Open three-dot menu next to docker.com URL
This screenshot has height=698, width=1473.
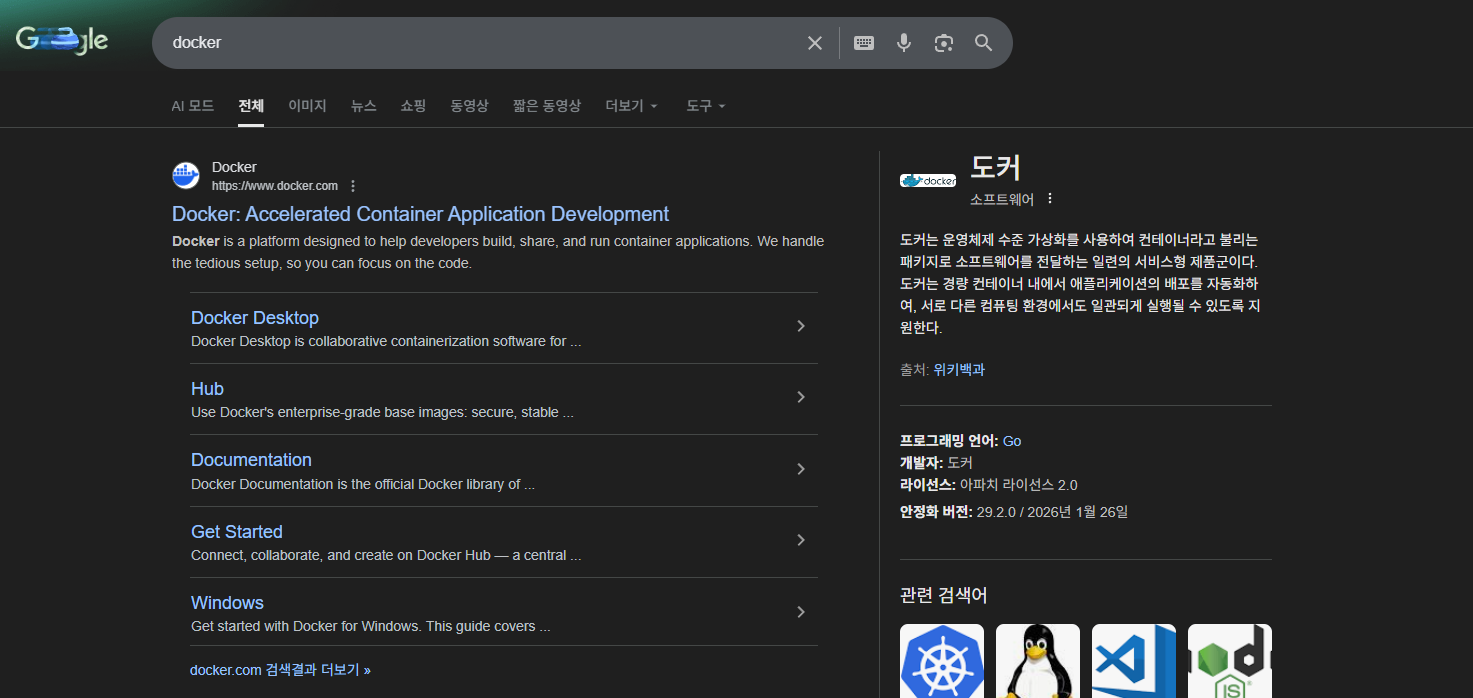click(x=353, y=186)
